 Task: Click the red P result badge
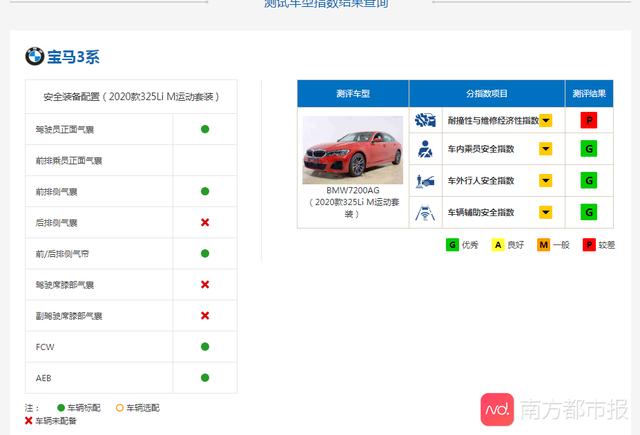point(590,121)
